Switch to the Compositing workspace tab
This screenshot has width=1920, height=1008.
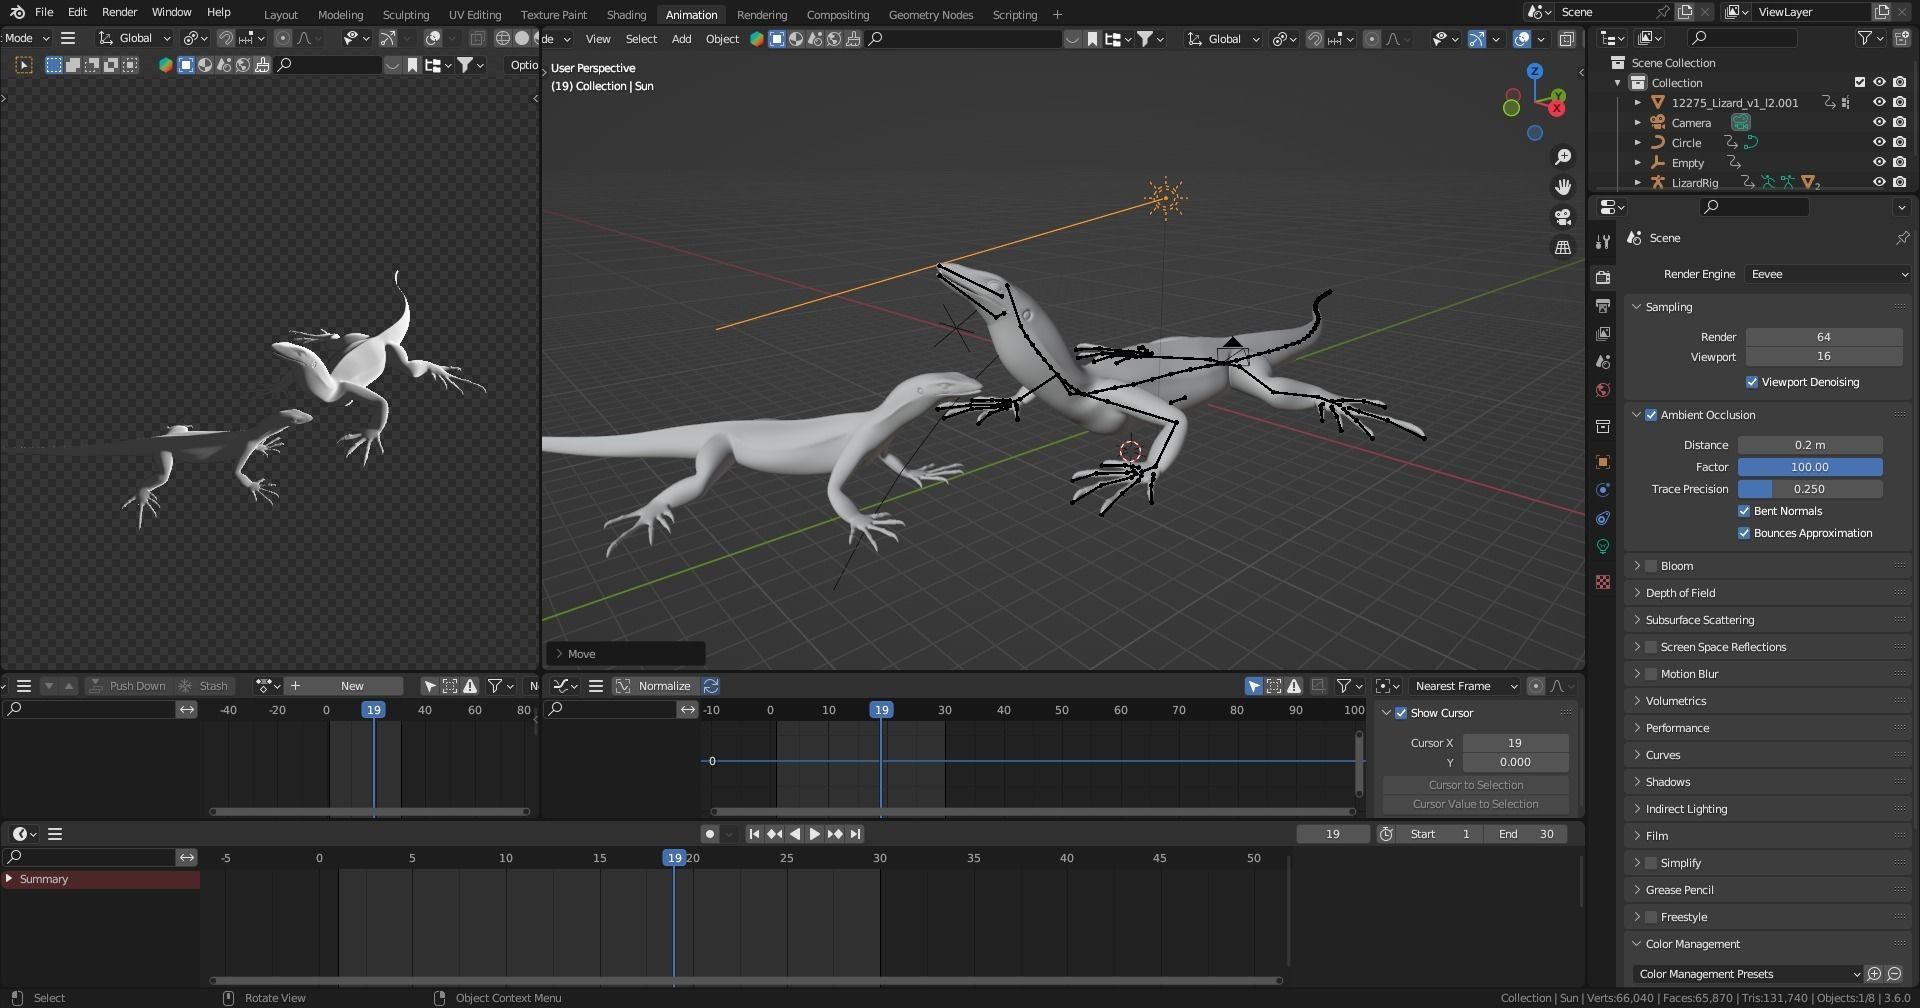click(837, 14)
